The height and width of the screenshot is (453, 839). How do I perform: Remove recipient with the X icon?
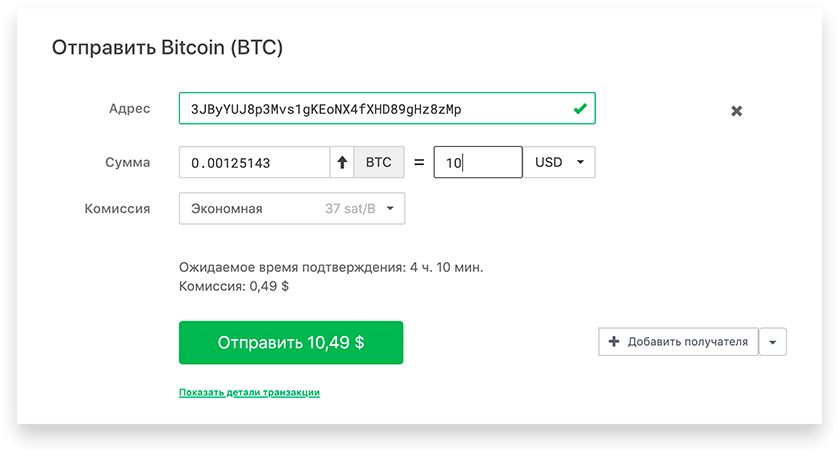(737, 111)
